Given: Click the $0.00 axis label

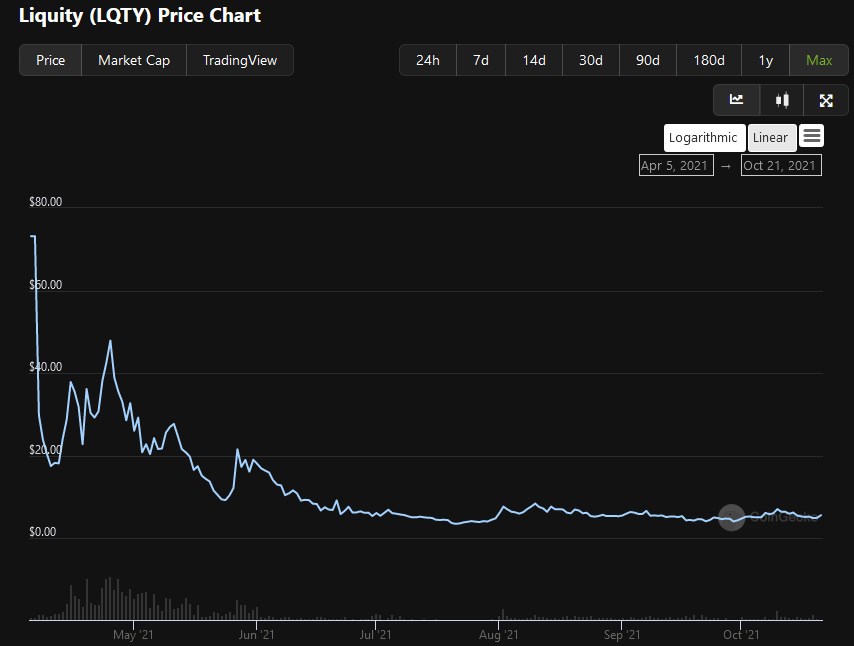Looking at the screenshot, I should [42, 532].
